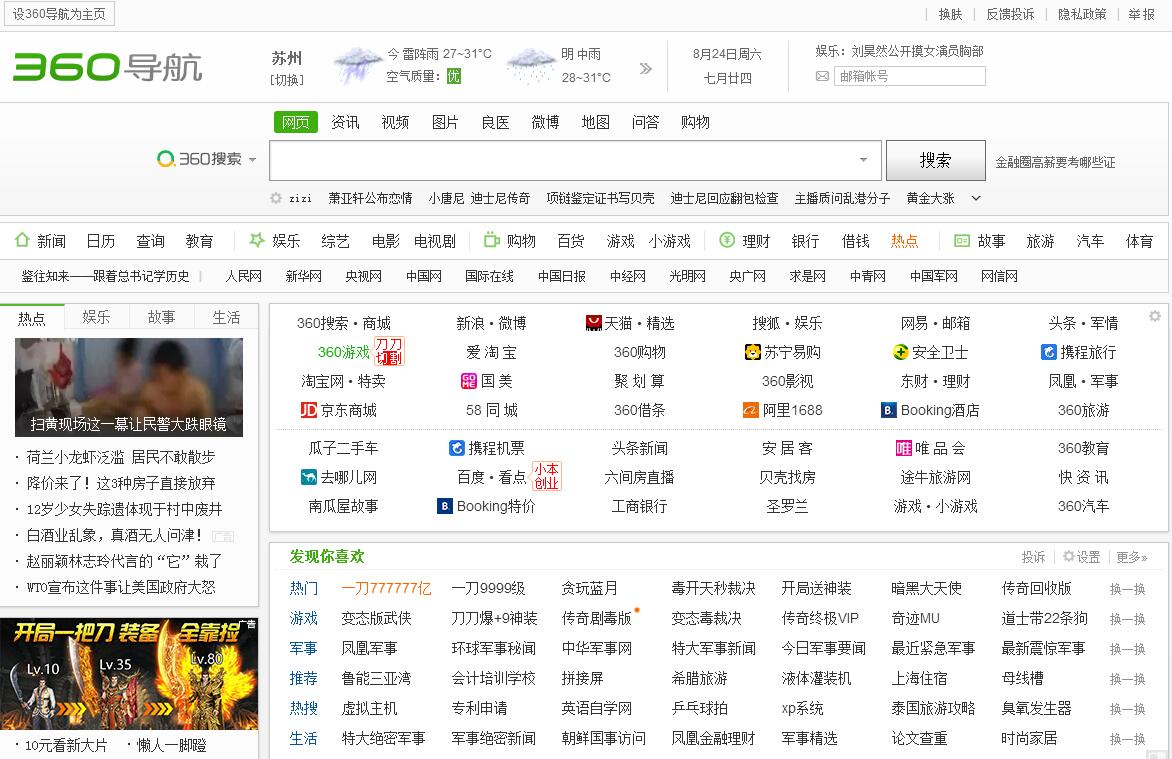The image size is (1172, 759).
Task: Open the 扫黄现场 news thumbnail
Action: point(128,386)
